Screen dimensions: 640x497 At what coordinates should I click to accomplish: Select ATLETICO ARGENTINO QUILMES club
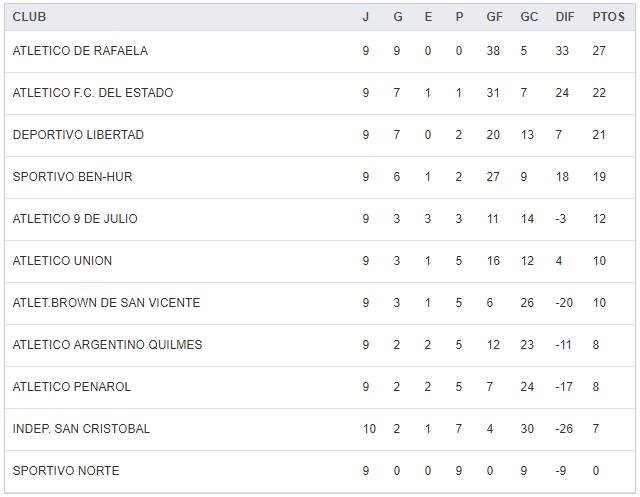107,345
